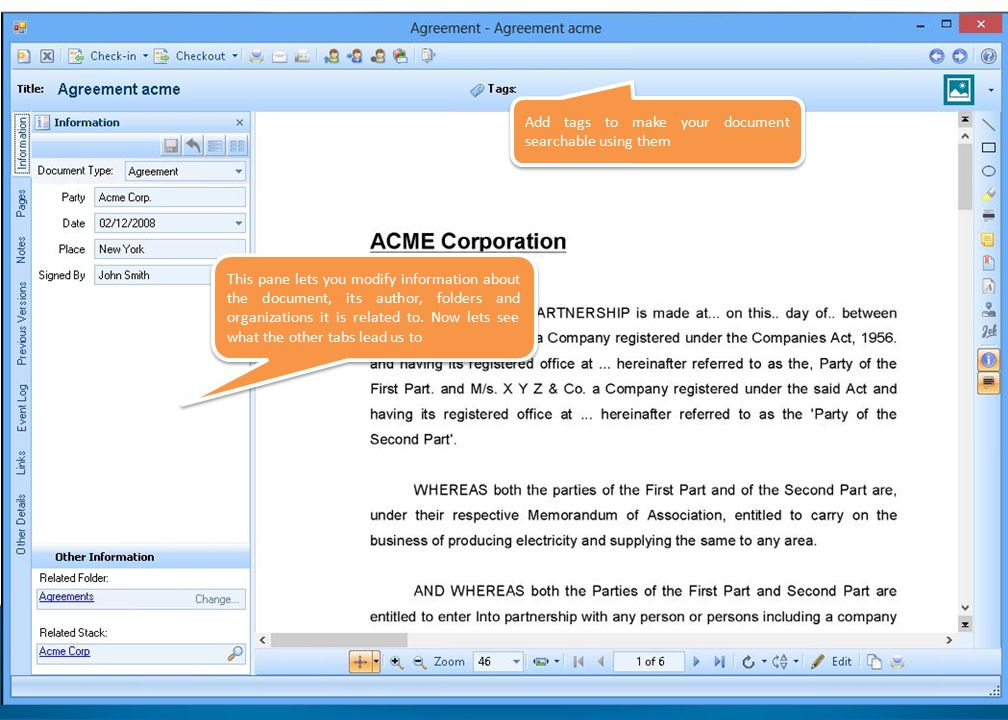Screen dimensions: 1008x720
Task: Select the highlighter annotation tool
Action: (x=989, y=194)
